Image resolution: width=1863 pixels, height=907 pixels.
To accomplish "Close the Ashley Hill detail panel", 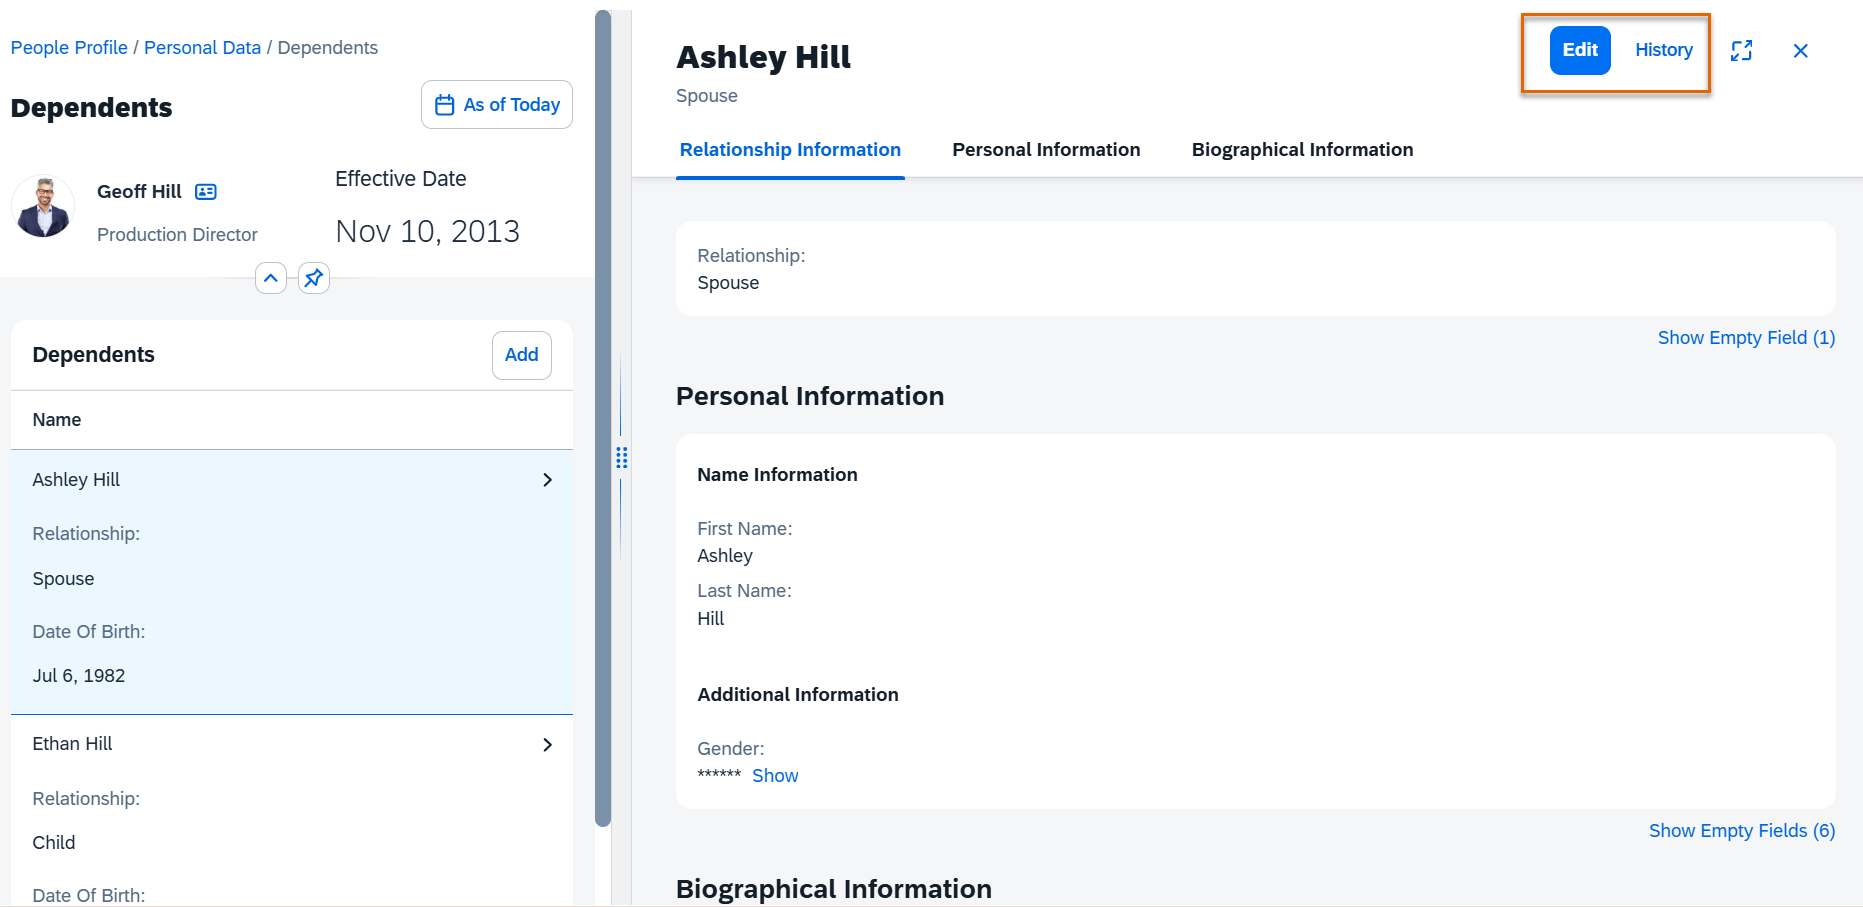I will [1800, 51].
